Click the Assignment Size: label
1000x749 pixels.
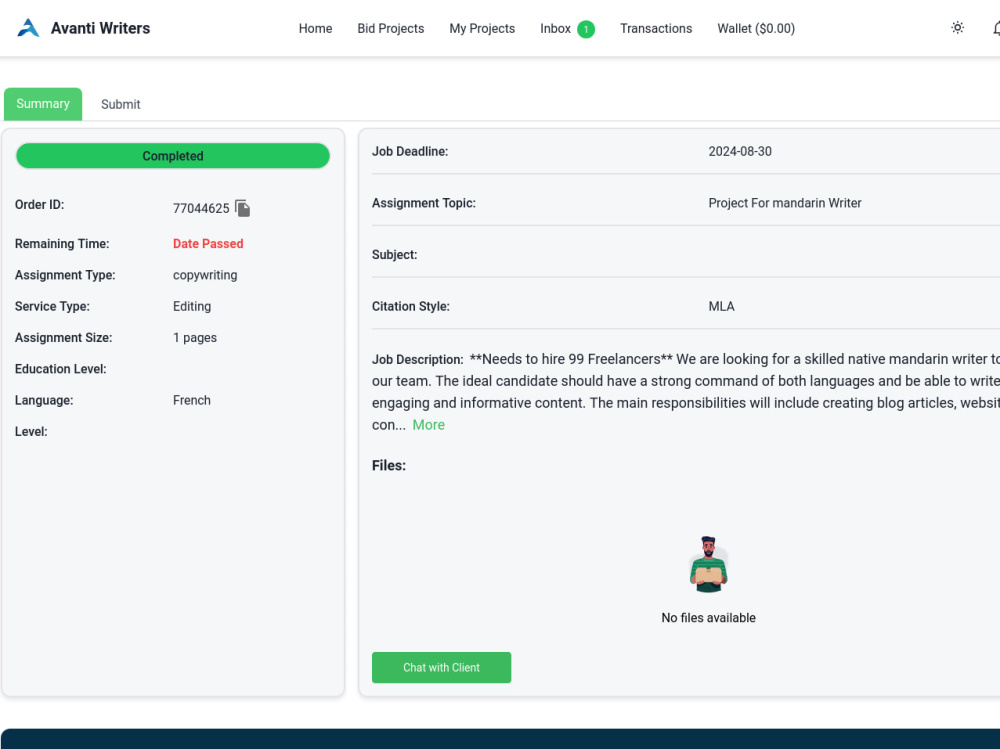click(x=63, y=337)
